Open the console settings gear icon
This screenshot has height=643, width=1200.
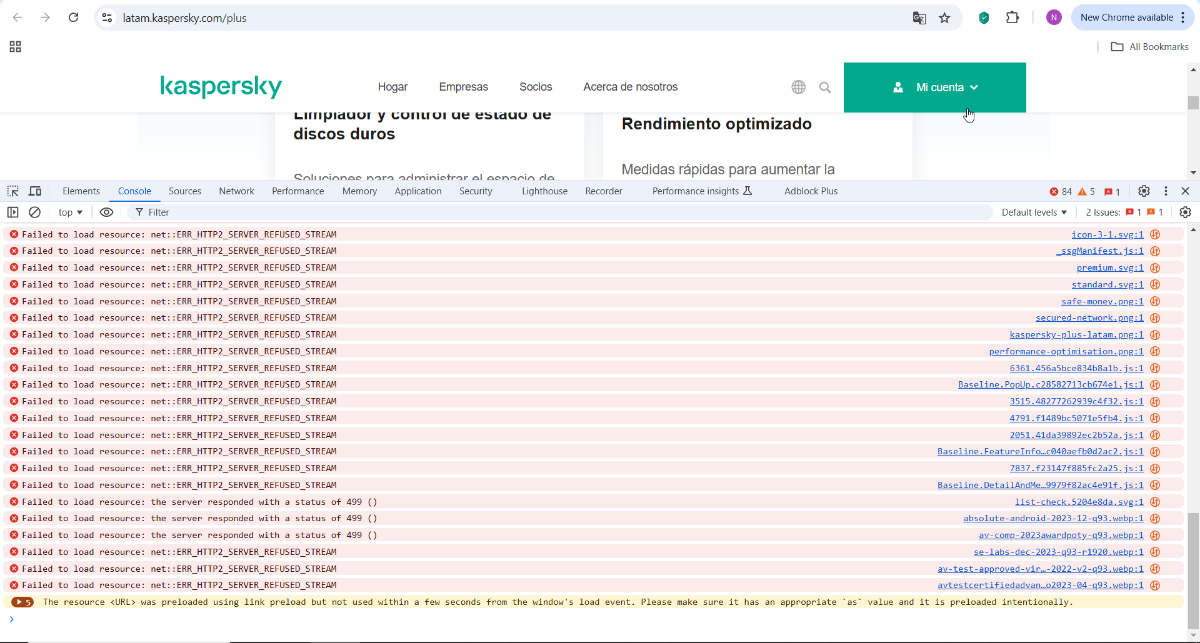(x=1185, y=212)
